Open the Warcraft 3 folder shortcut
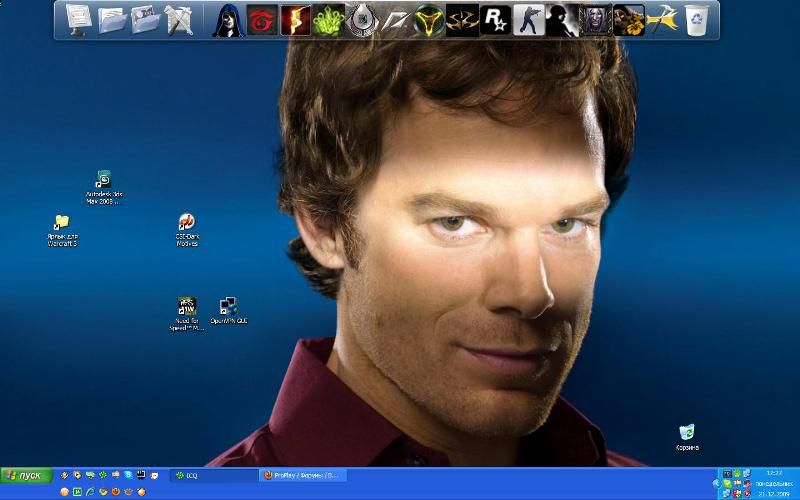Viewport: 800px width, 500px height. 61,223
